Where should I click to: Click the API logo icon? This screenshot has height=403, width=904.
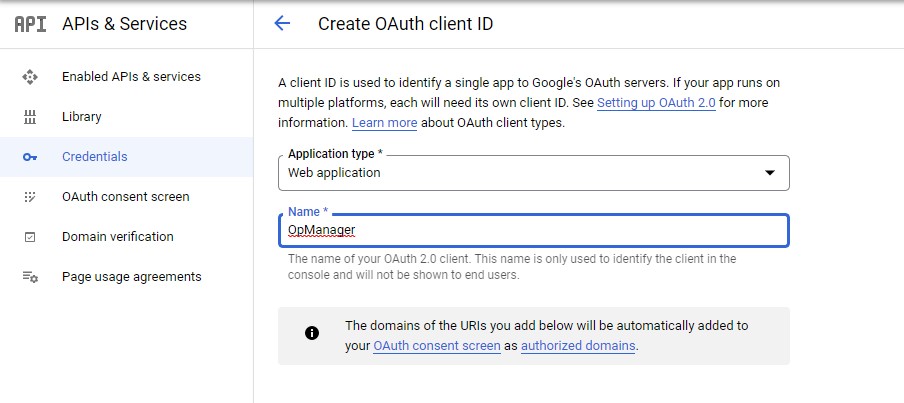[x=30, y=24]
